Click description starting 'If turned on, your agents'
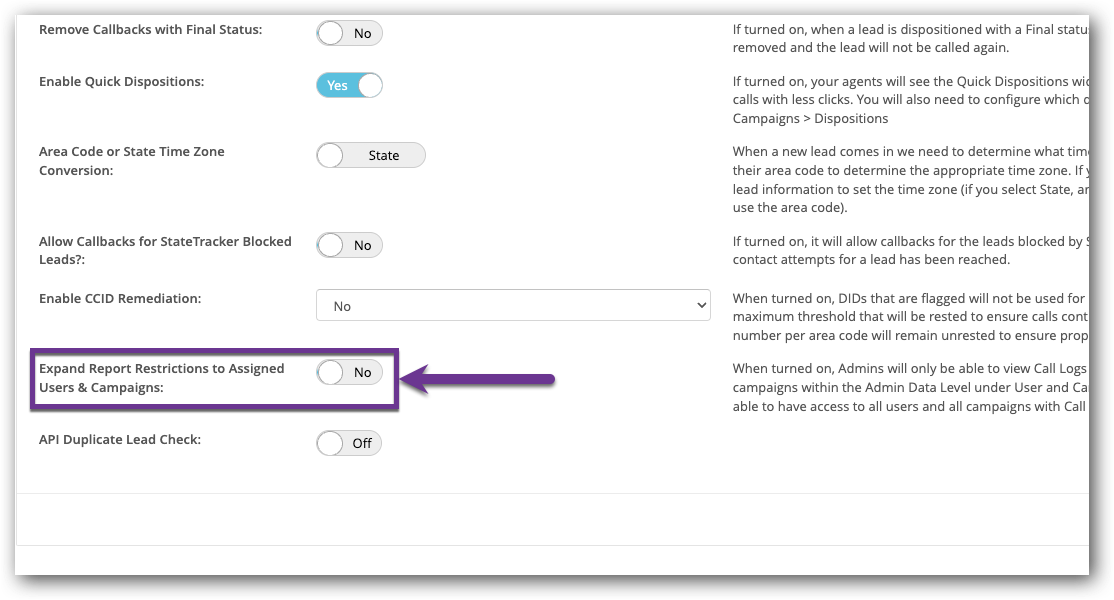1114x600 pixels. (x=911, y=100)
